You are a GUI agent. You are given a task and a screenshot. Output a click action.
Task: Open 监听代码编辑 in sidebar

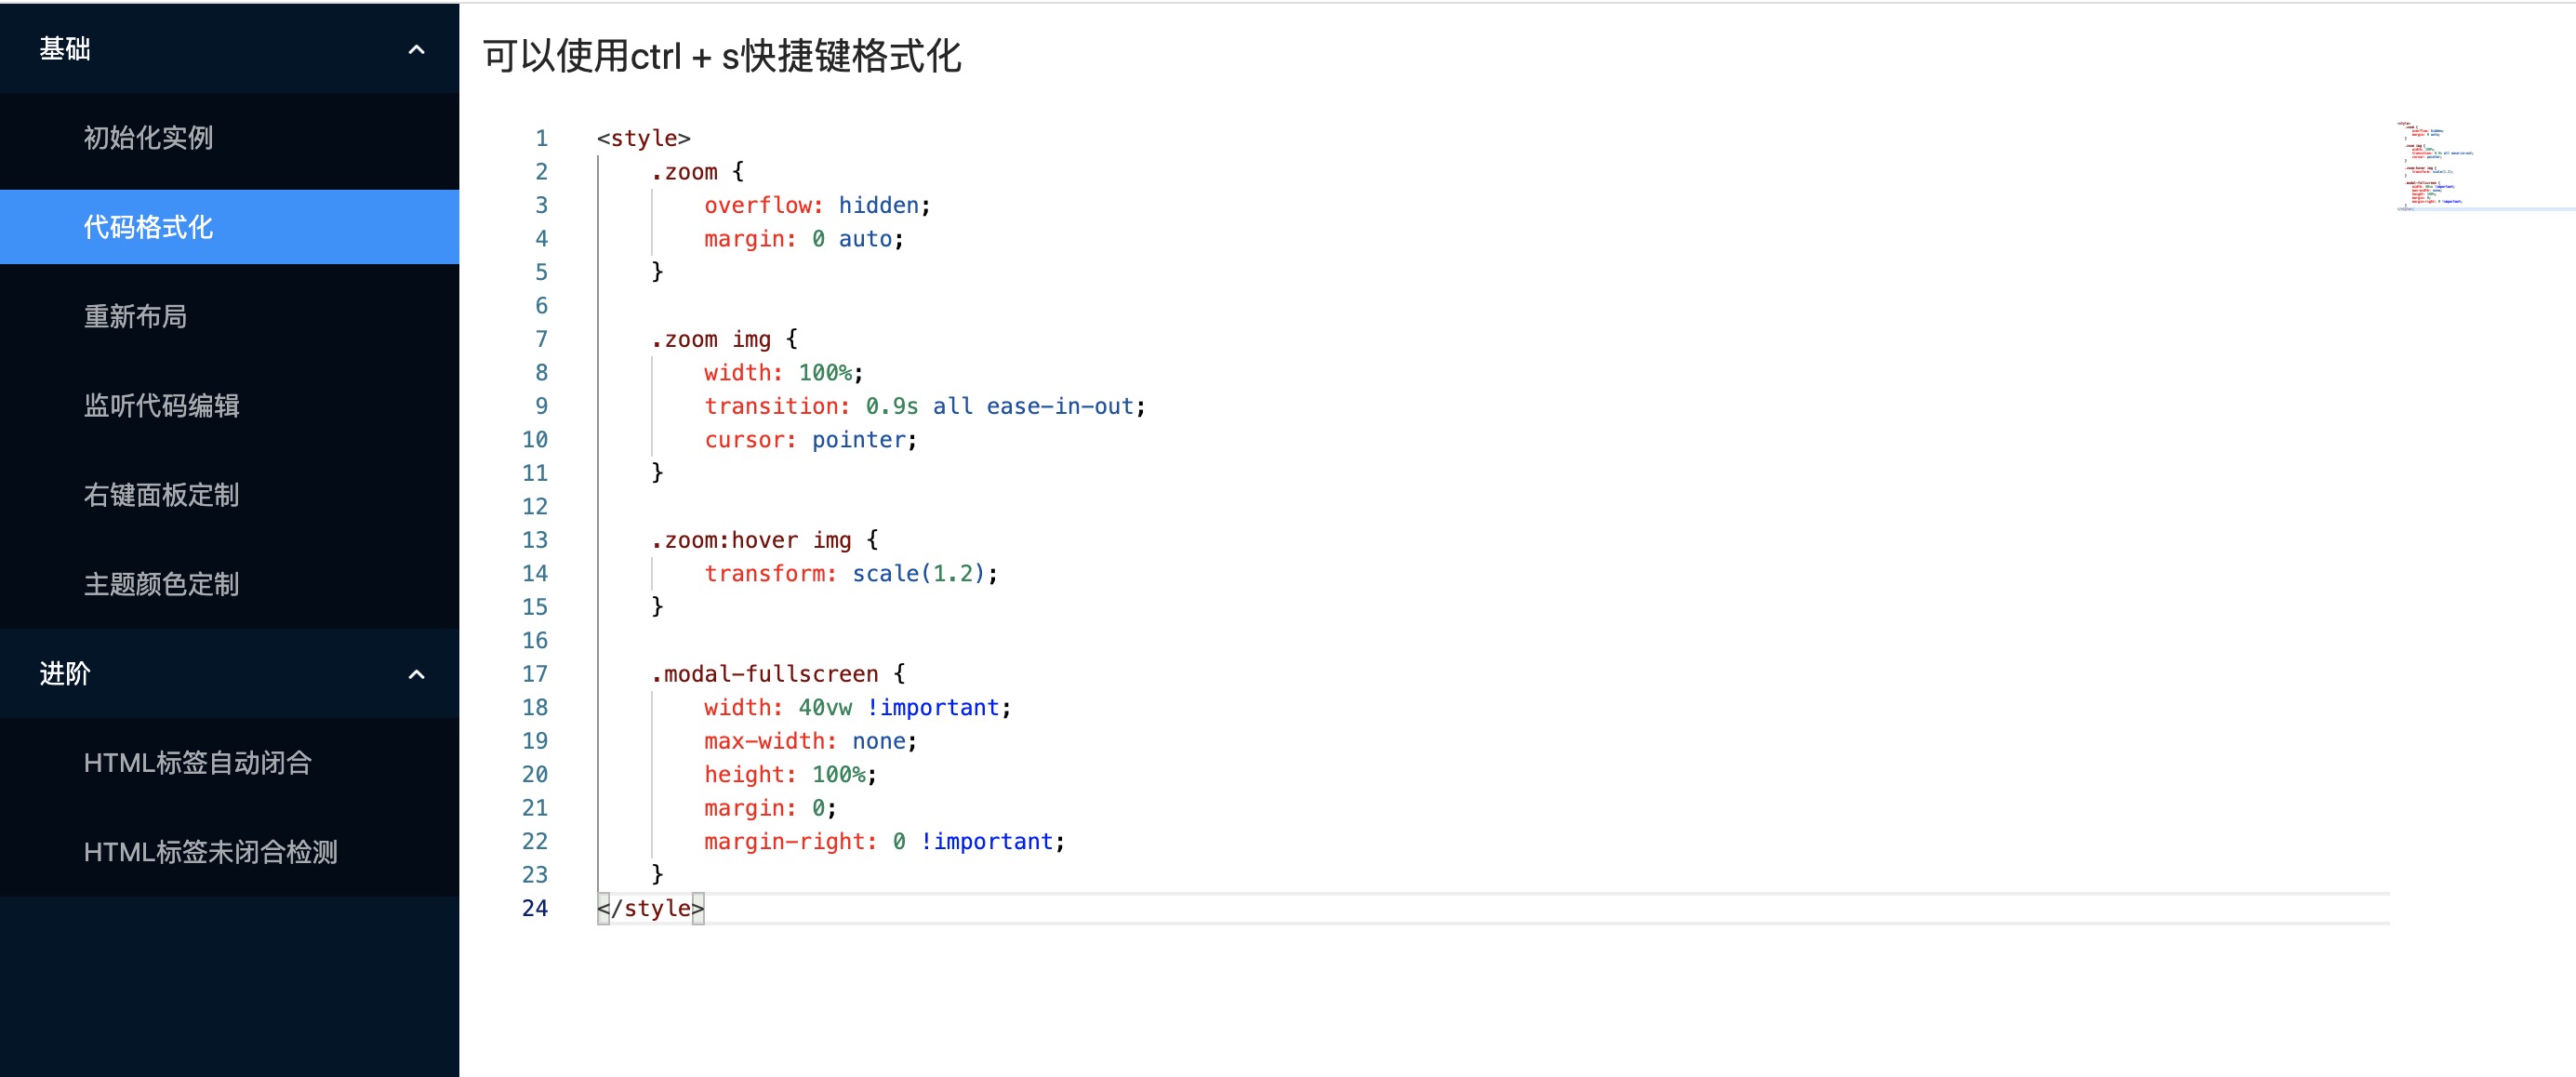(161, 405)
